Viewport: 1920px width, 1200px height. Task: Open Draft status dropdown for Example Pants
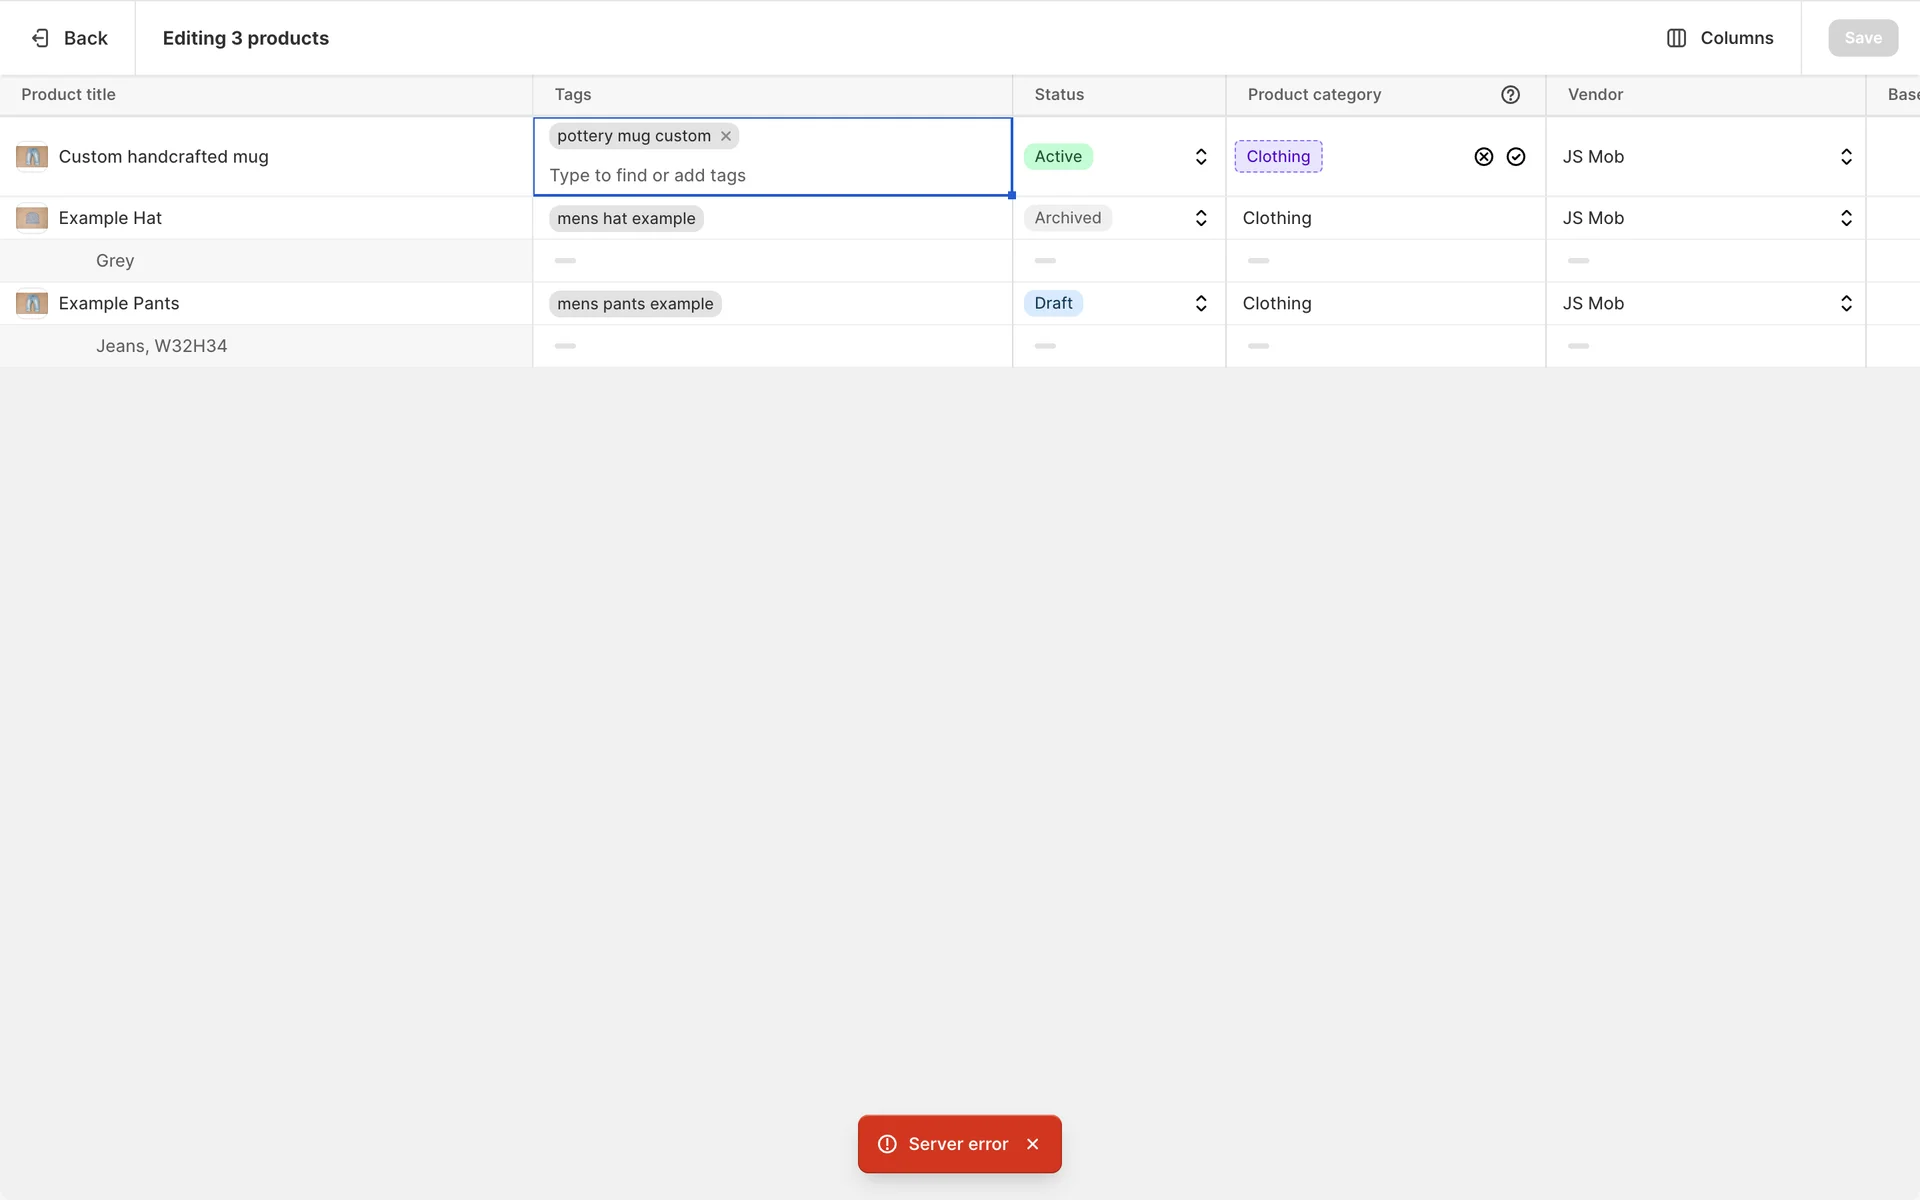[x=1200, y=303]
